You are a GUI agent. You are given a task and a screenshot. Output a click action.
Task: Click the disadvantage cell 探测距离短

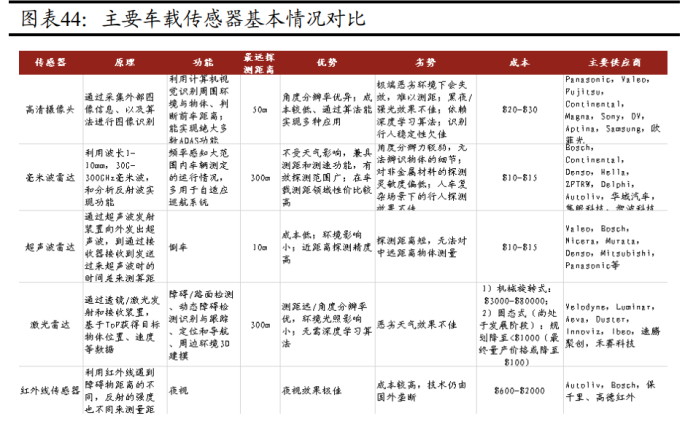coord(422,247)
